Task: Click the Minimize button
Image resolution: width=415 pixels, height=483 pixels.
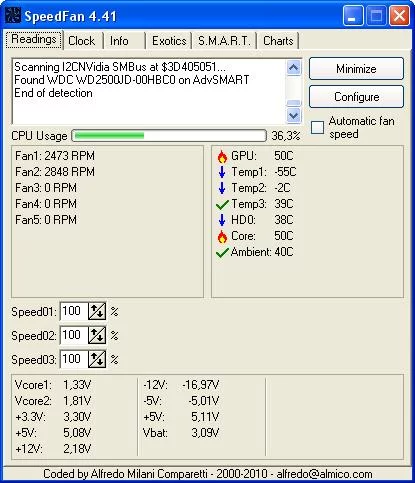Action: coord(356,69)
